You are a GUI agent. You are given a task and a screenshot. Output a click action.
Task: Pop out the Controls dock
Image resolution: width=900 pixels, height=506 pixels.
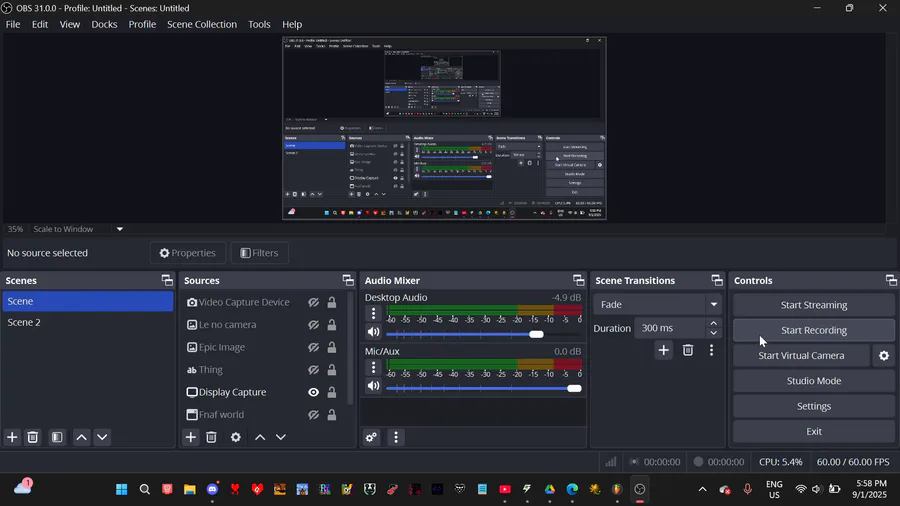pyautogui.click(x=891, y=280)
